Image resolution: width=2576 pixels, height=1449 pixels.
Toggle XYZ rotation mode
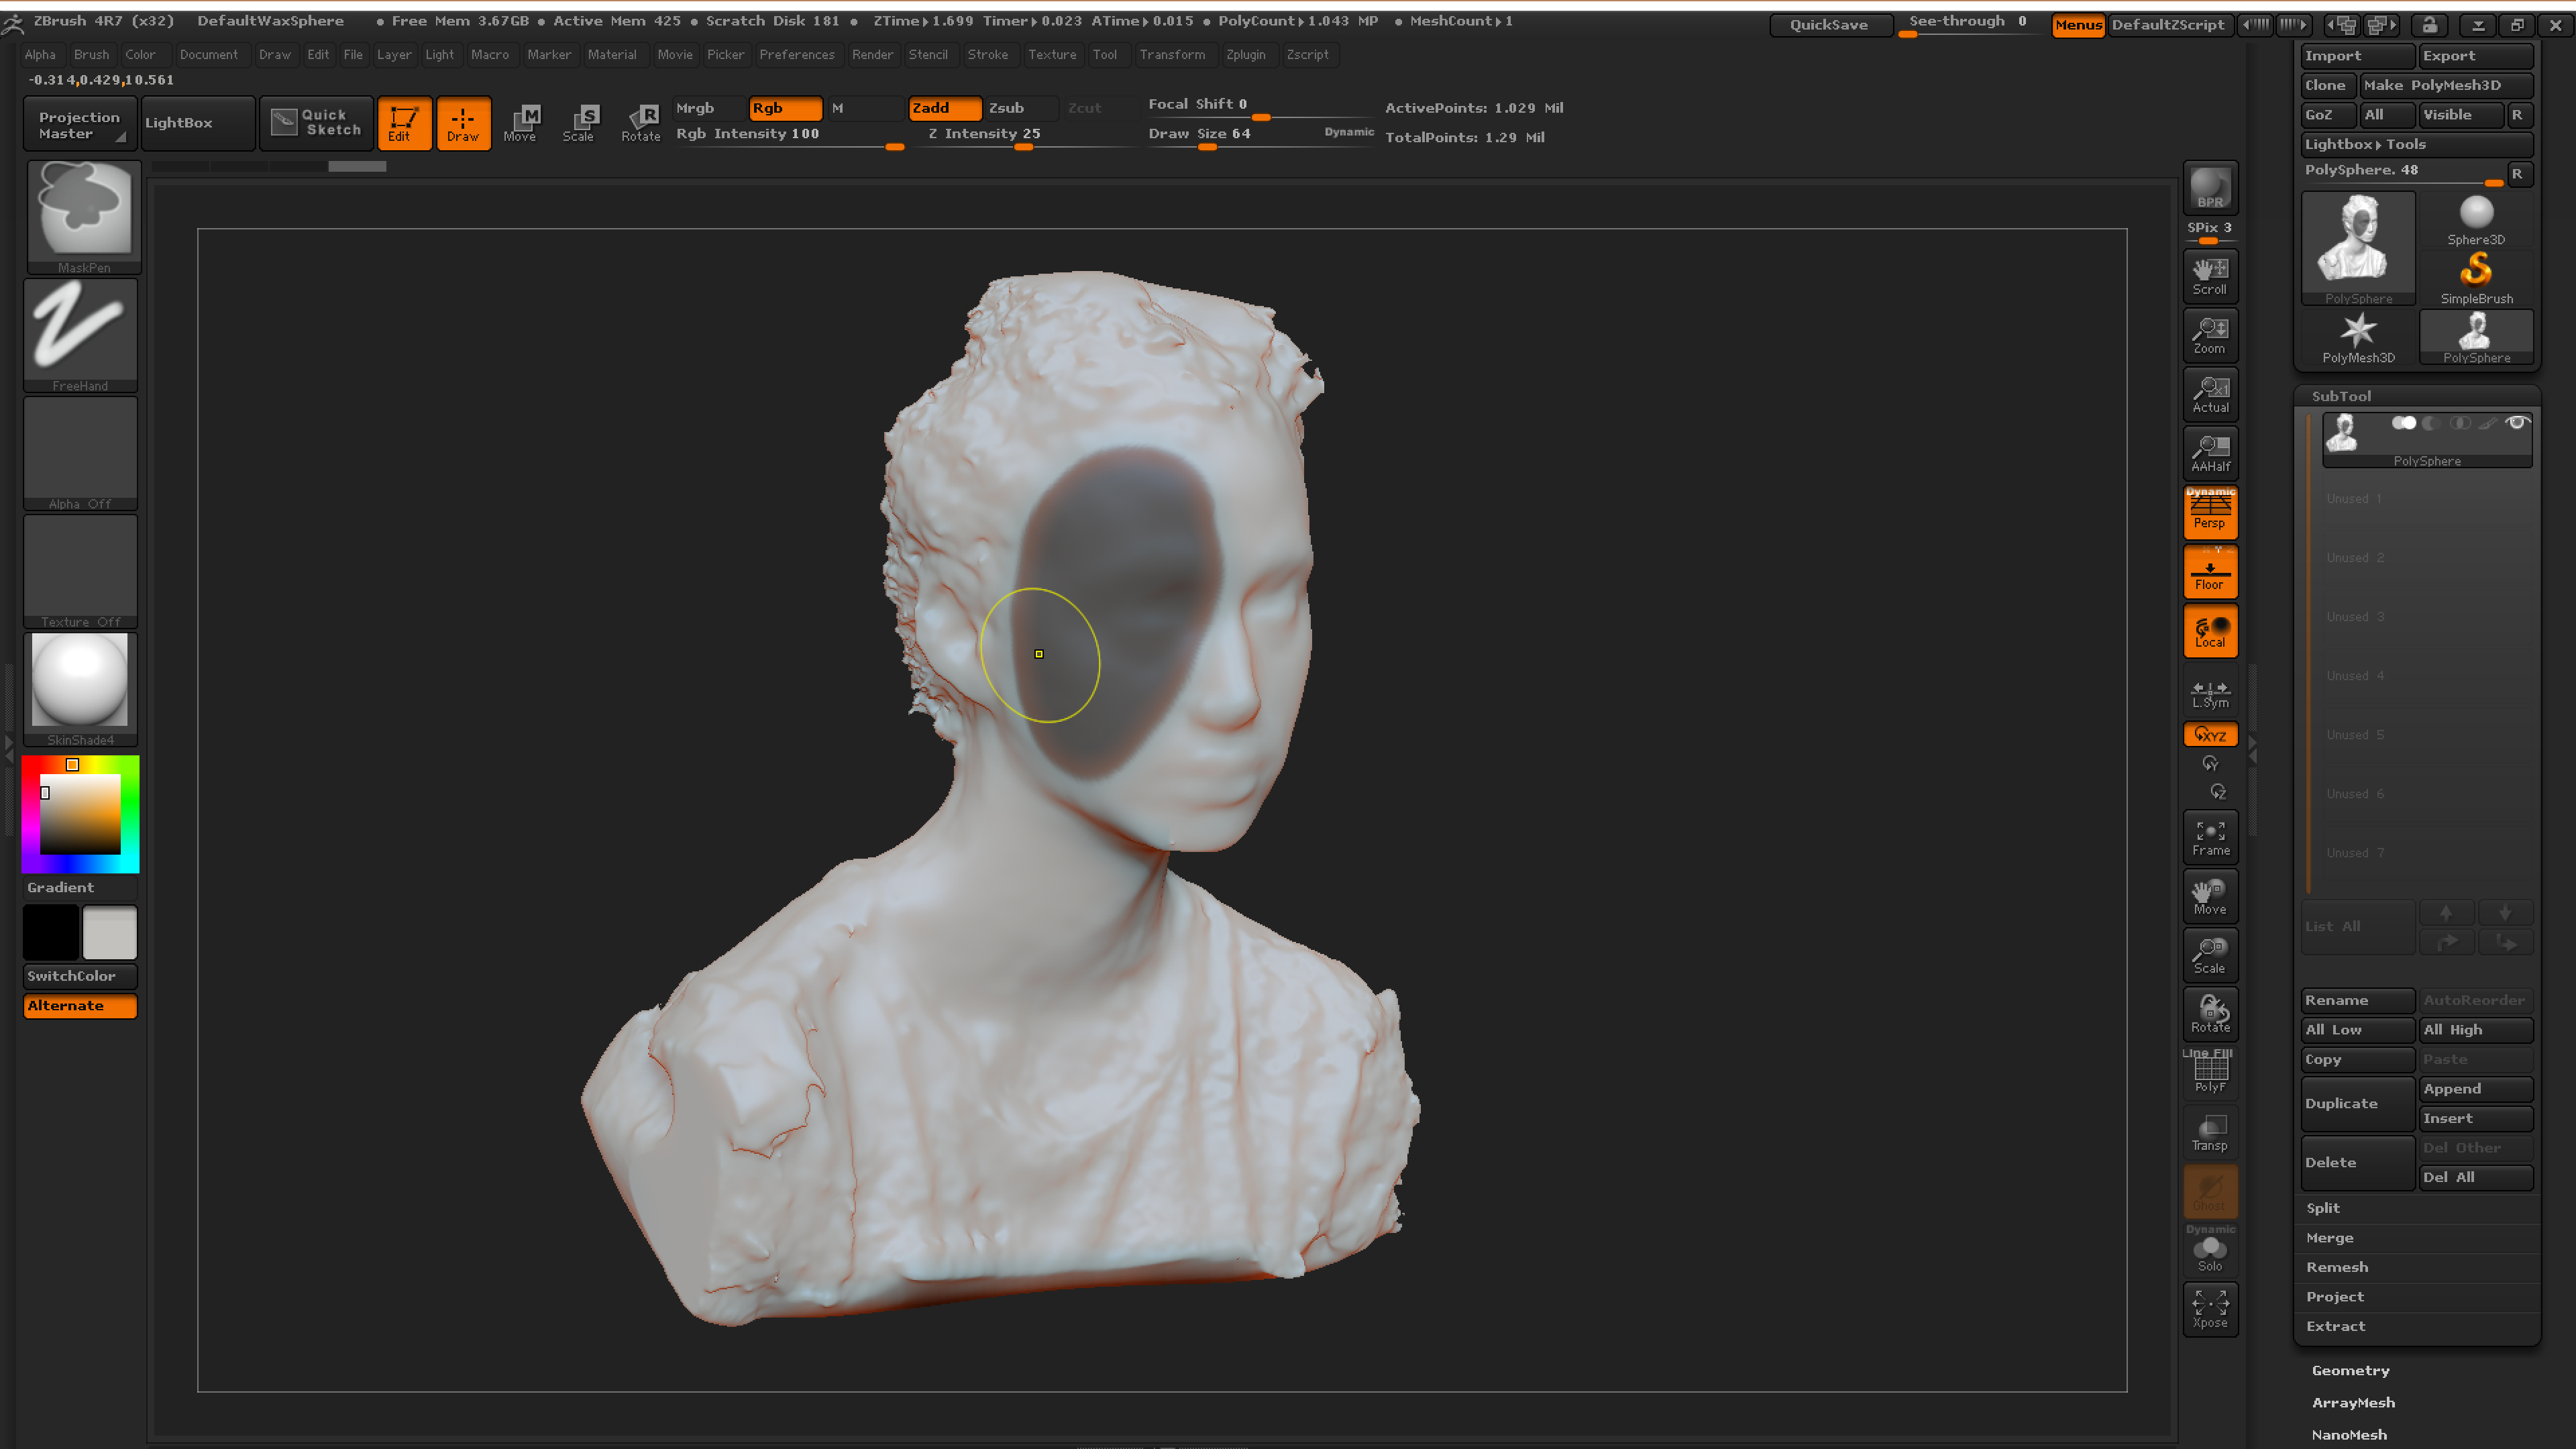click(x=2209, y=735)
